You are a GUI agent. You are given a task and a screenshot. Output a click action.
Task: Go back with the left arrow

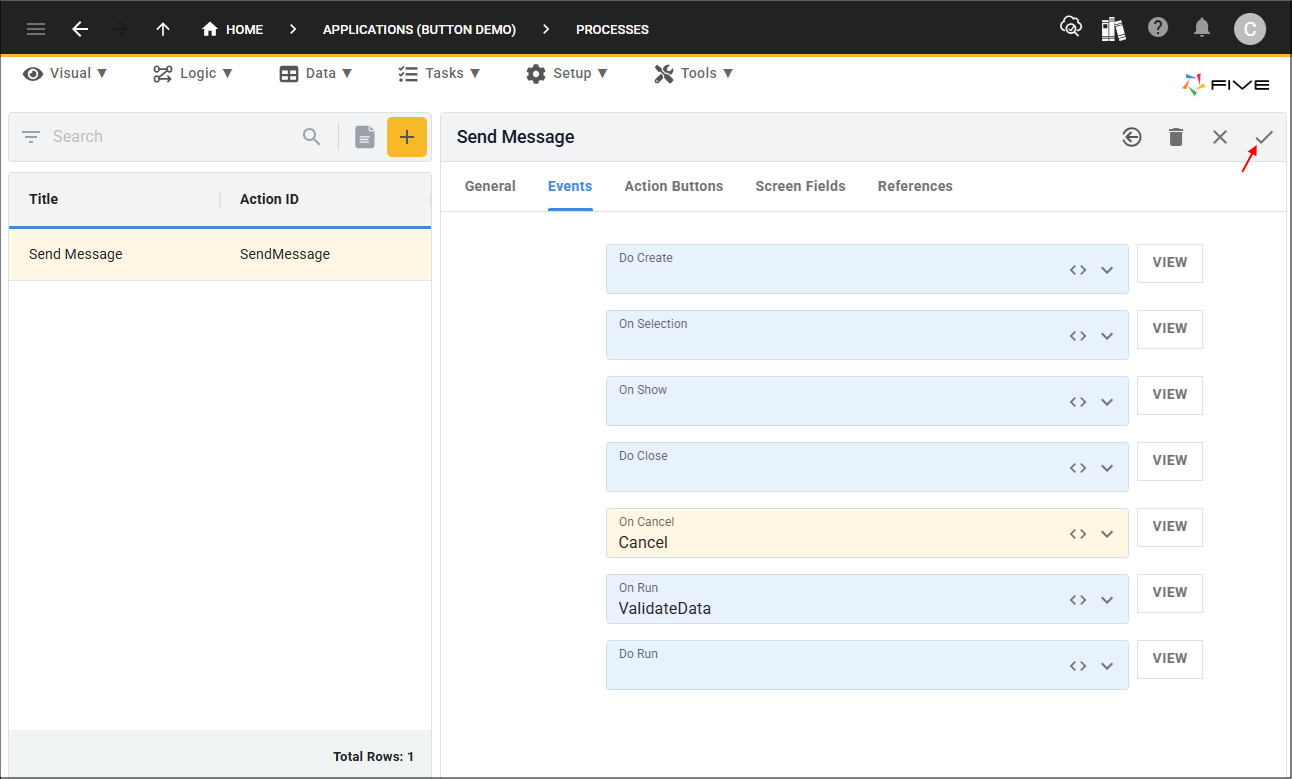pos(80,29)
